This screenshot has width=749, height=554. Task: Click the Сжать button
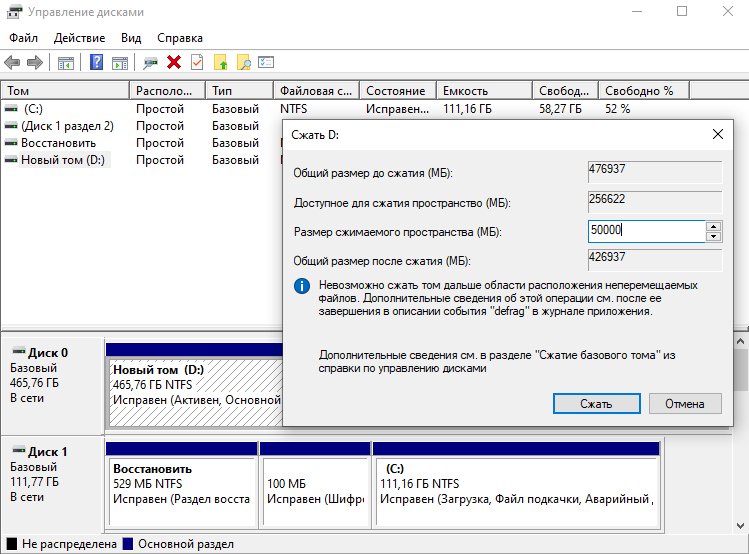pos(597,404)
